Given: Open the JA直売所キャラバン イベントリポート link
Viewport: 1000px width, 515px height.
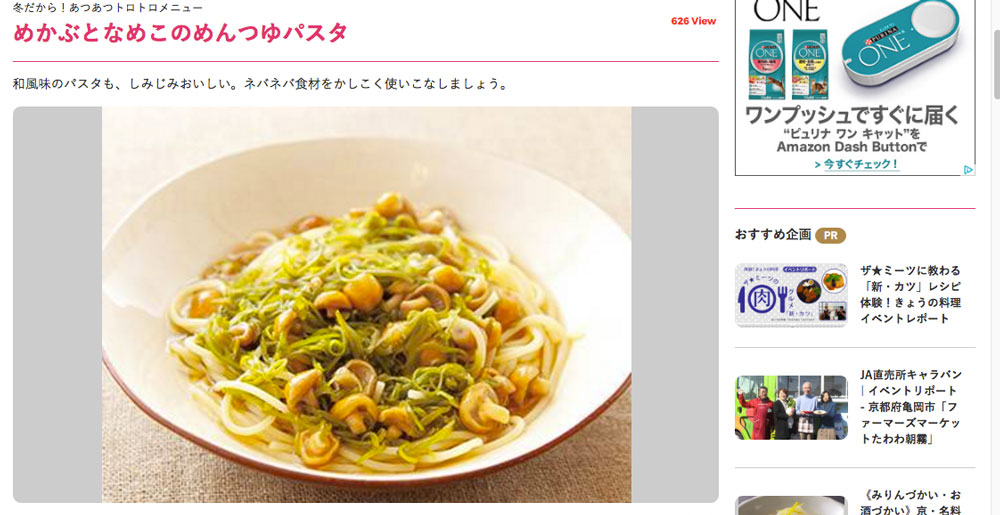Looking at the screenshot, I should click(x=911, y=407).
